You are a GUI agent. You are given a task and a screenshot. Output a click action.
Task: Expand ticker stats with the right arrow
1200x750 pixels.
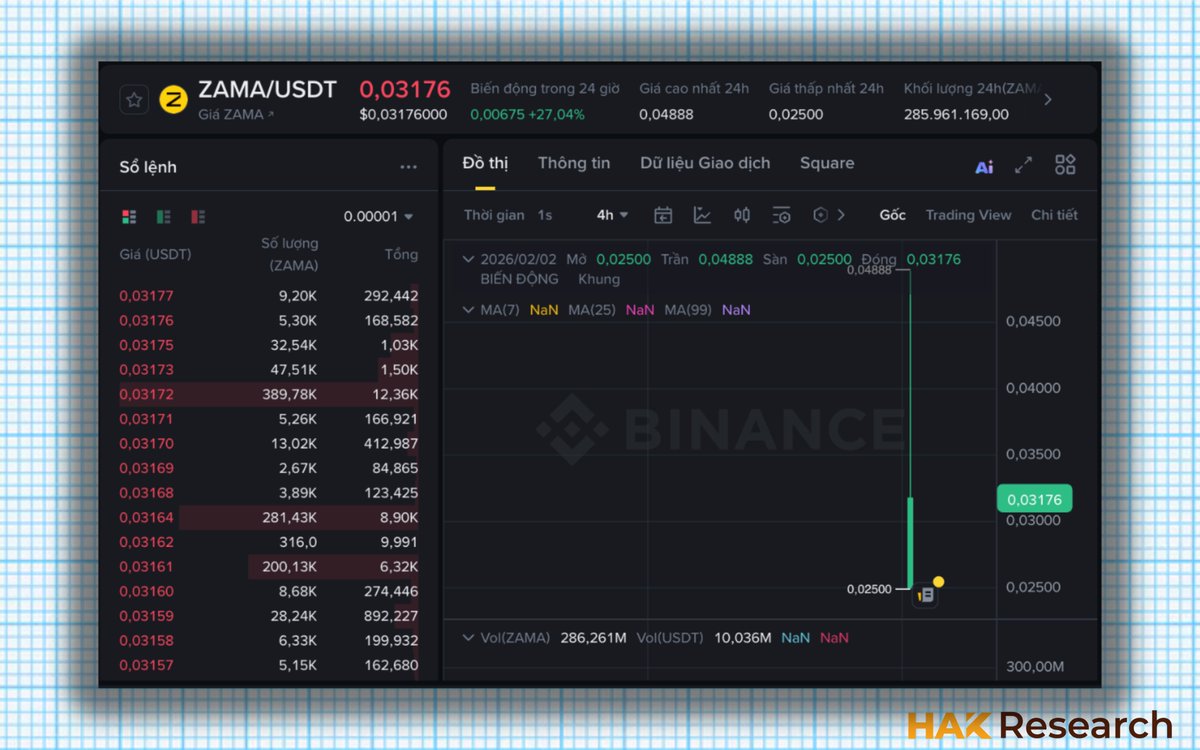click(1047, 100)
